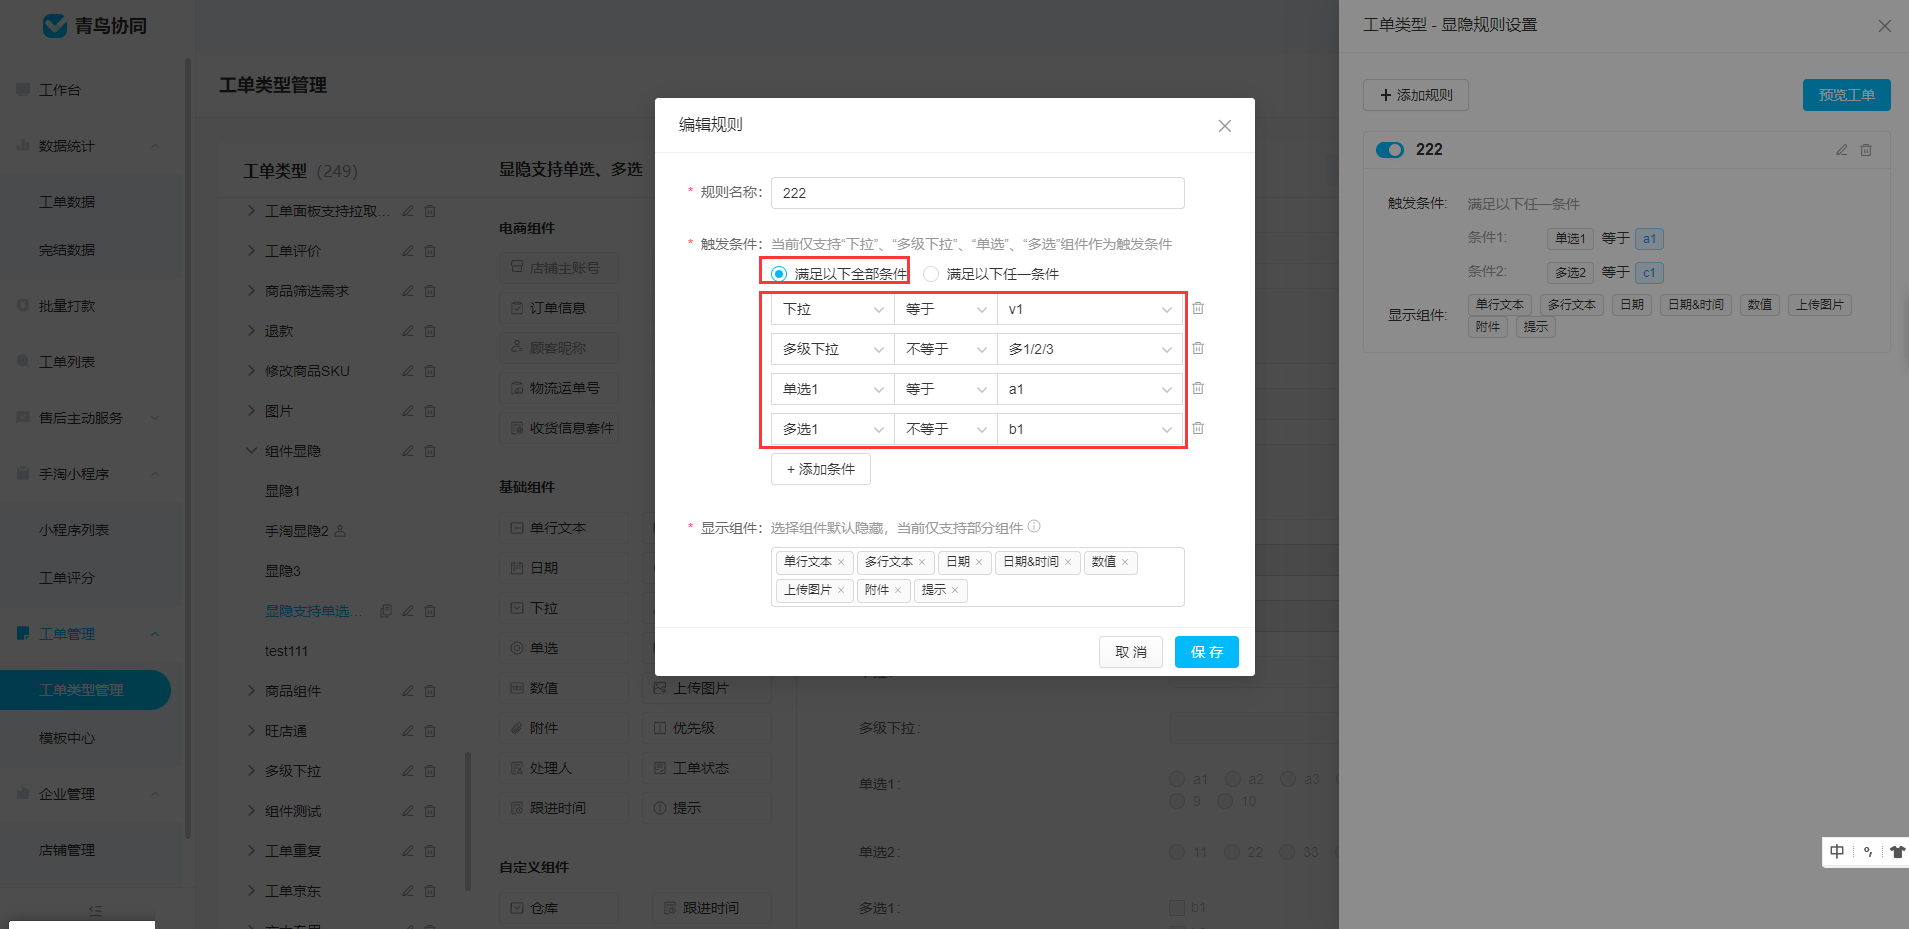Screen dimensions: 1909x929
Task: Remove the 提示 tag
Action: tap(955, 590)
